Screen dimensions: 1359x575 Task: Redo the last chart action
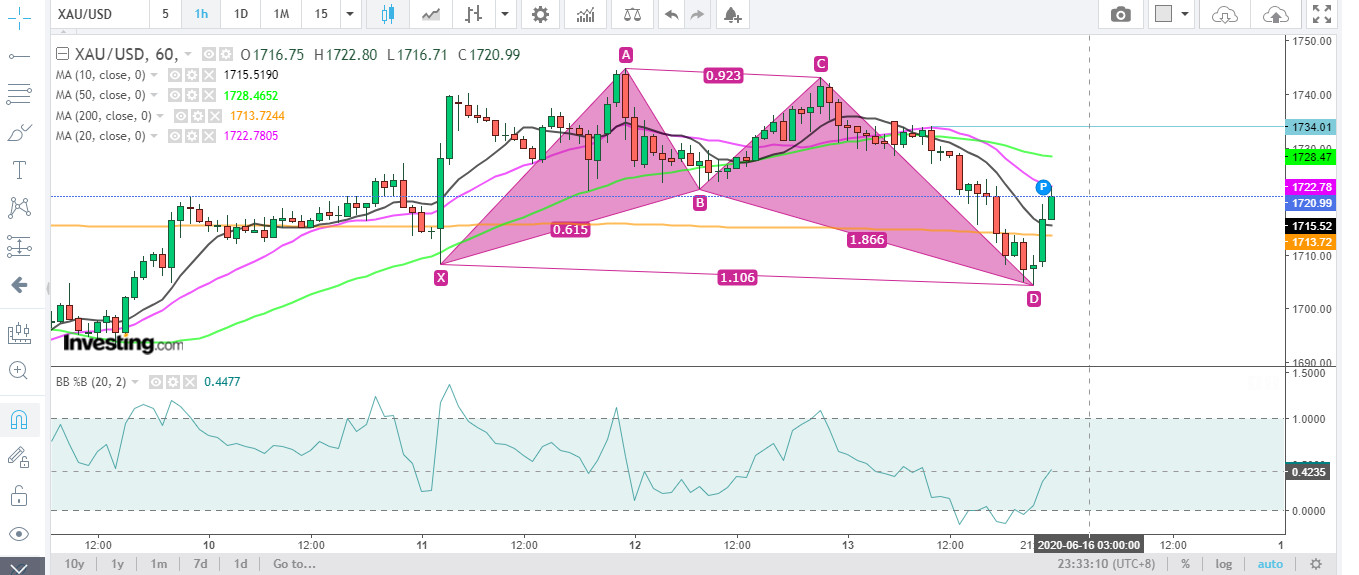tap(697, 14)
